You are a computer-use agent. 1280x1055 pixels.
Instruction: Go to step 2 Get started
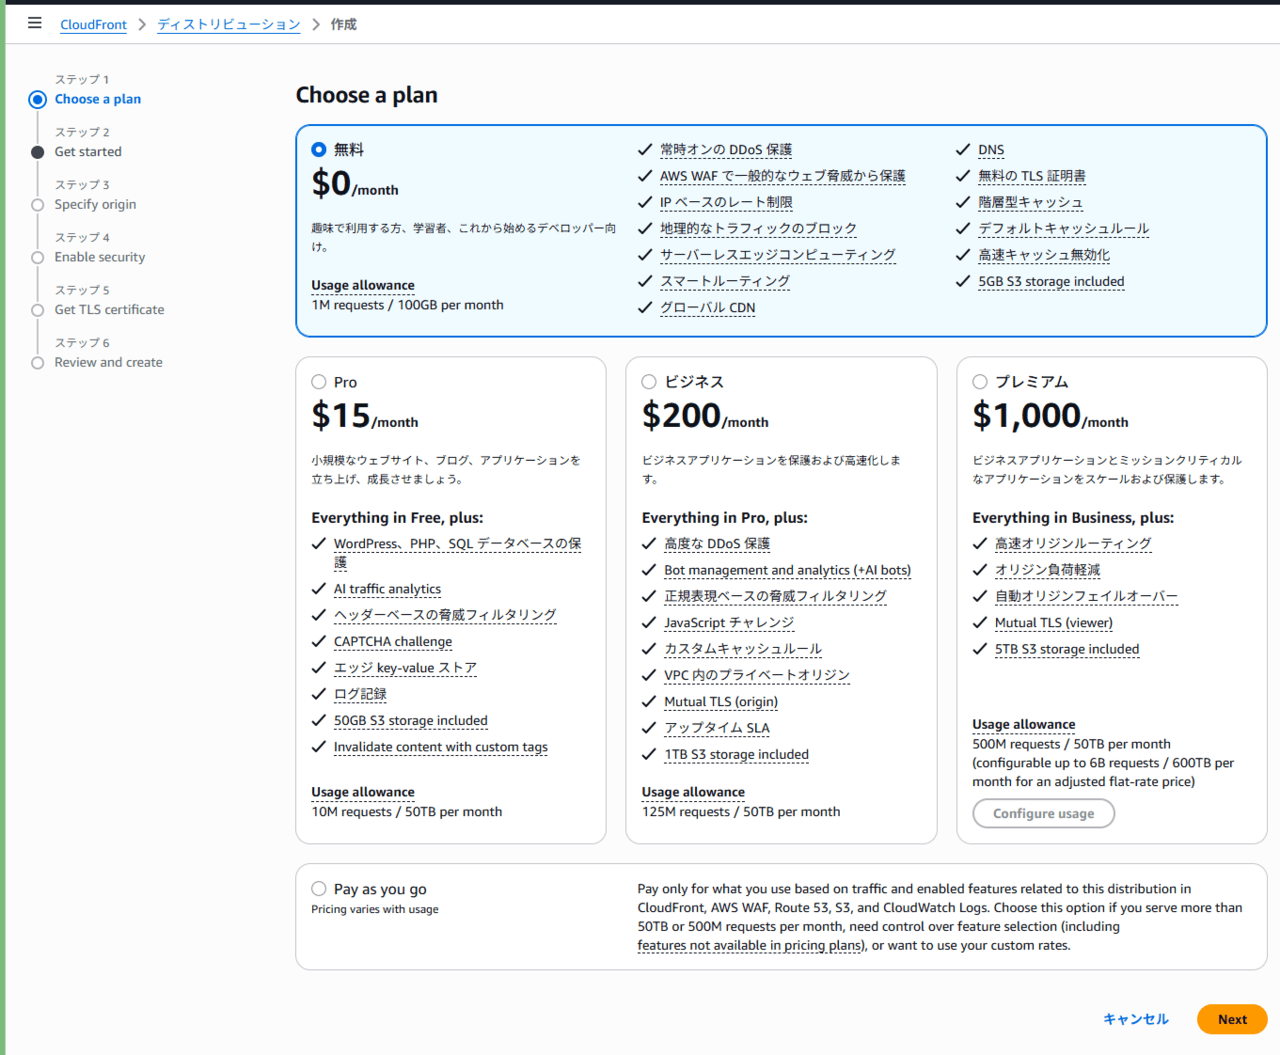click(x=88, y=152)
